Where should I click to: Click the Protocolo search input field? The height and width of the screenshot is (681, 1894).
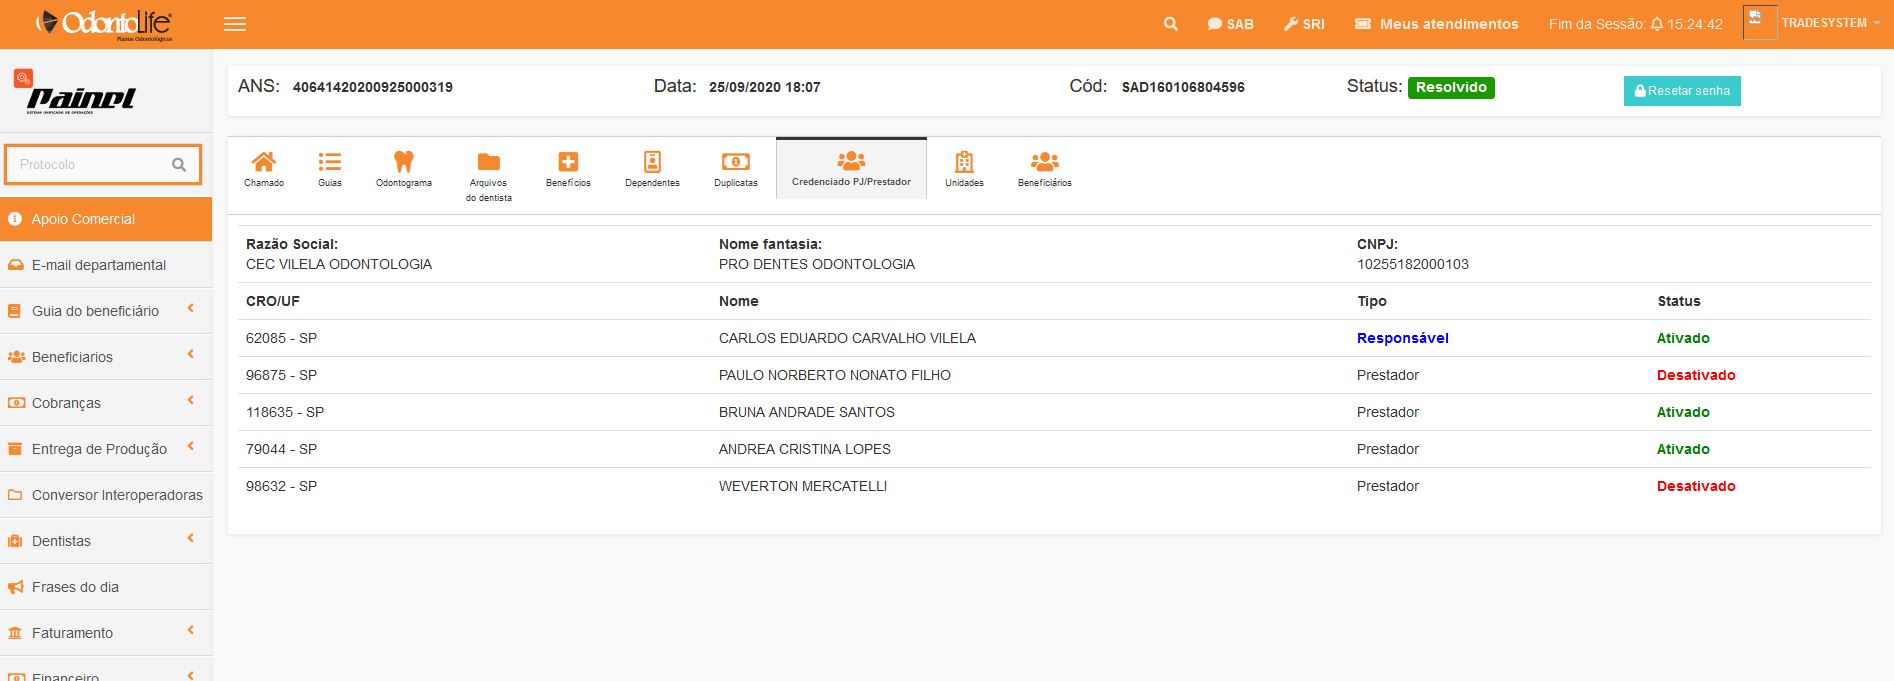[90, 165]
